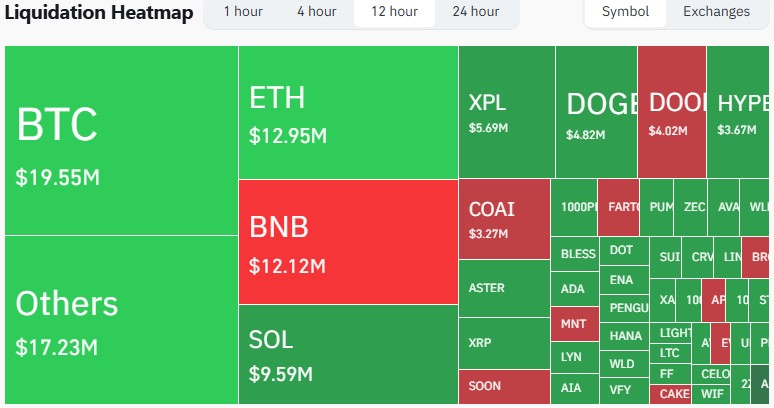Choose the 12 hour timeframe
The image size is (774, 408).
(x=394, y=12)
